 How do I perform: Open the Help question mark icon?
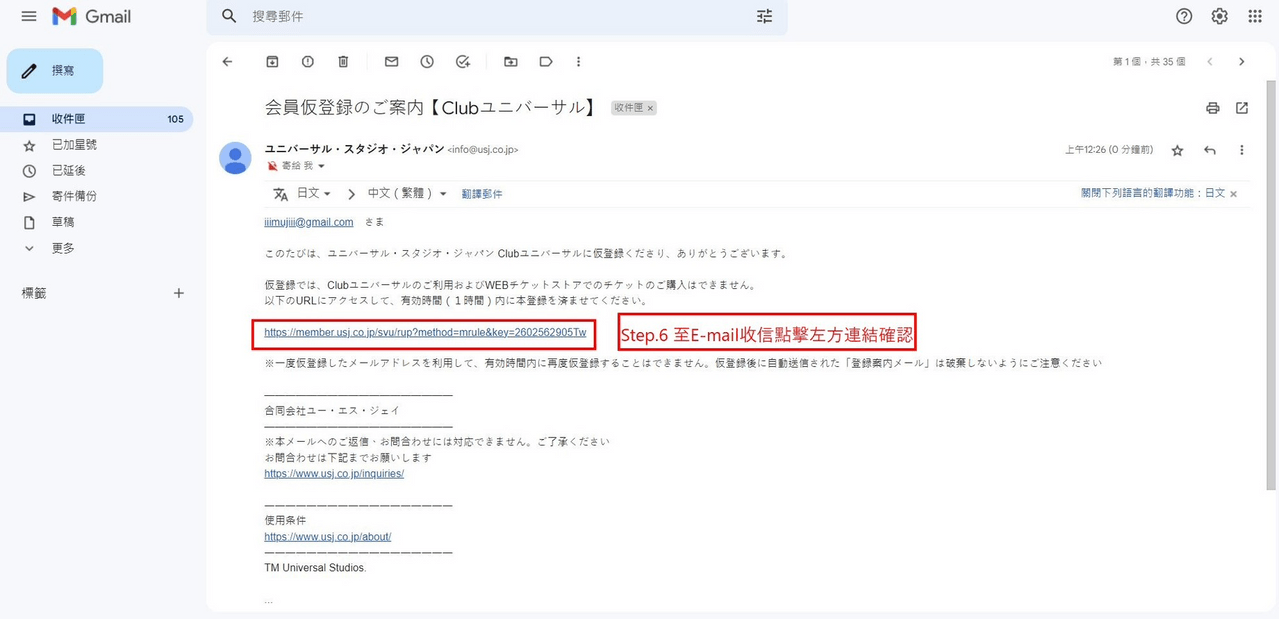pos(1184,16)
